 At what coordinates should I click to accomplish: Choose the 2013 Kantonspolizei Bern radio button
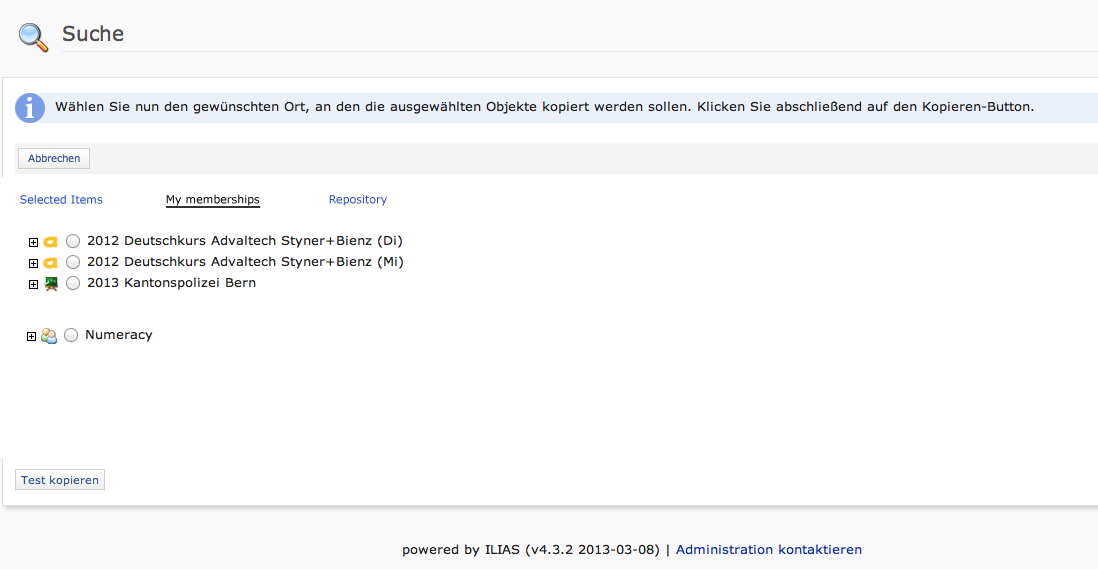tap(73, 283)
